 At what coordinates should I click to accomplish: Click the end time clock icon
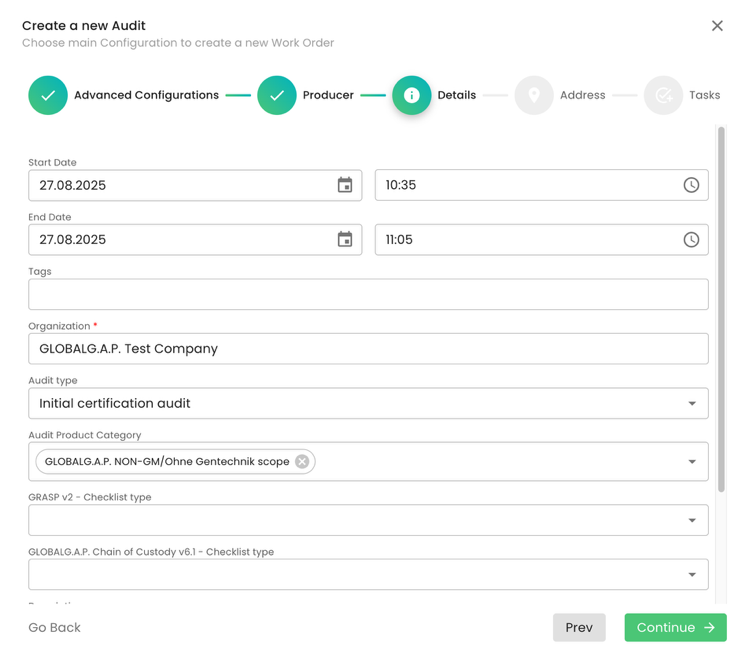click(691, 240)
